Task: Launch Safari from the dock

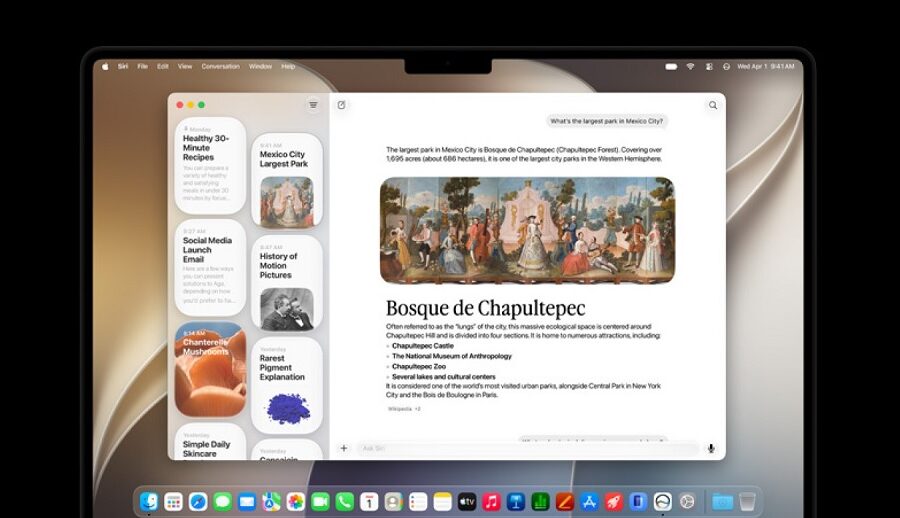Action: point(198,502)
